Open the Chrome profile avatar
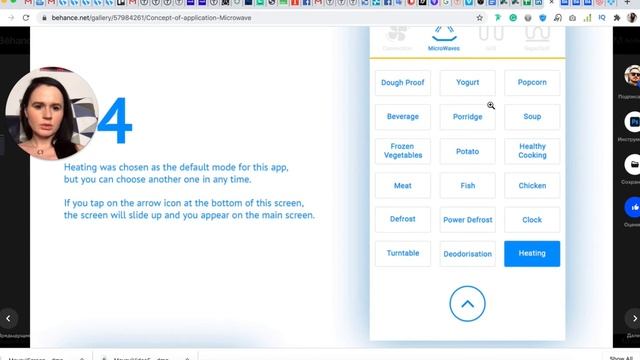640x360 pixels. click(632, 18)
